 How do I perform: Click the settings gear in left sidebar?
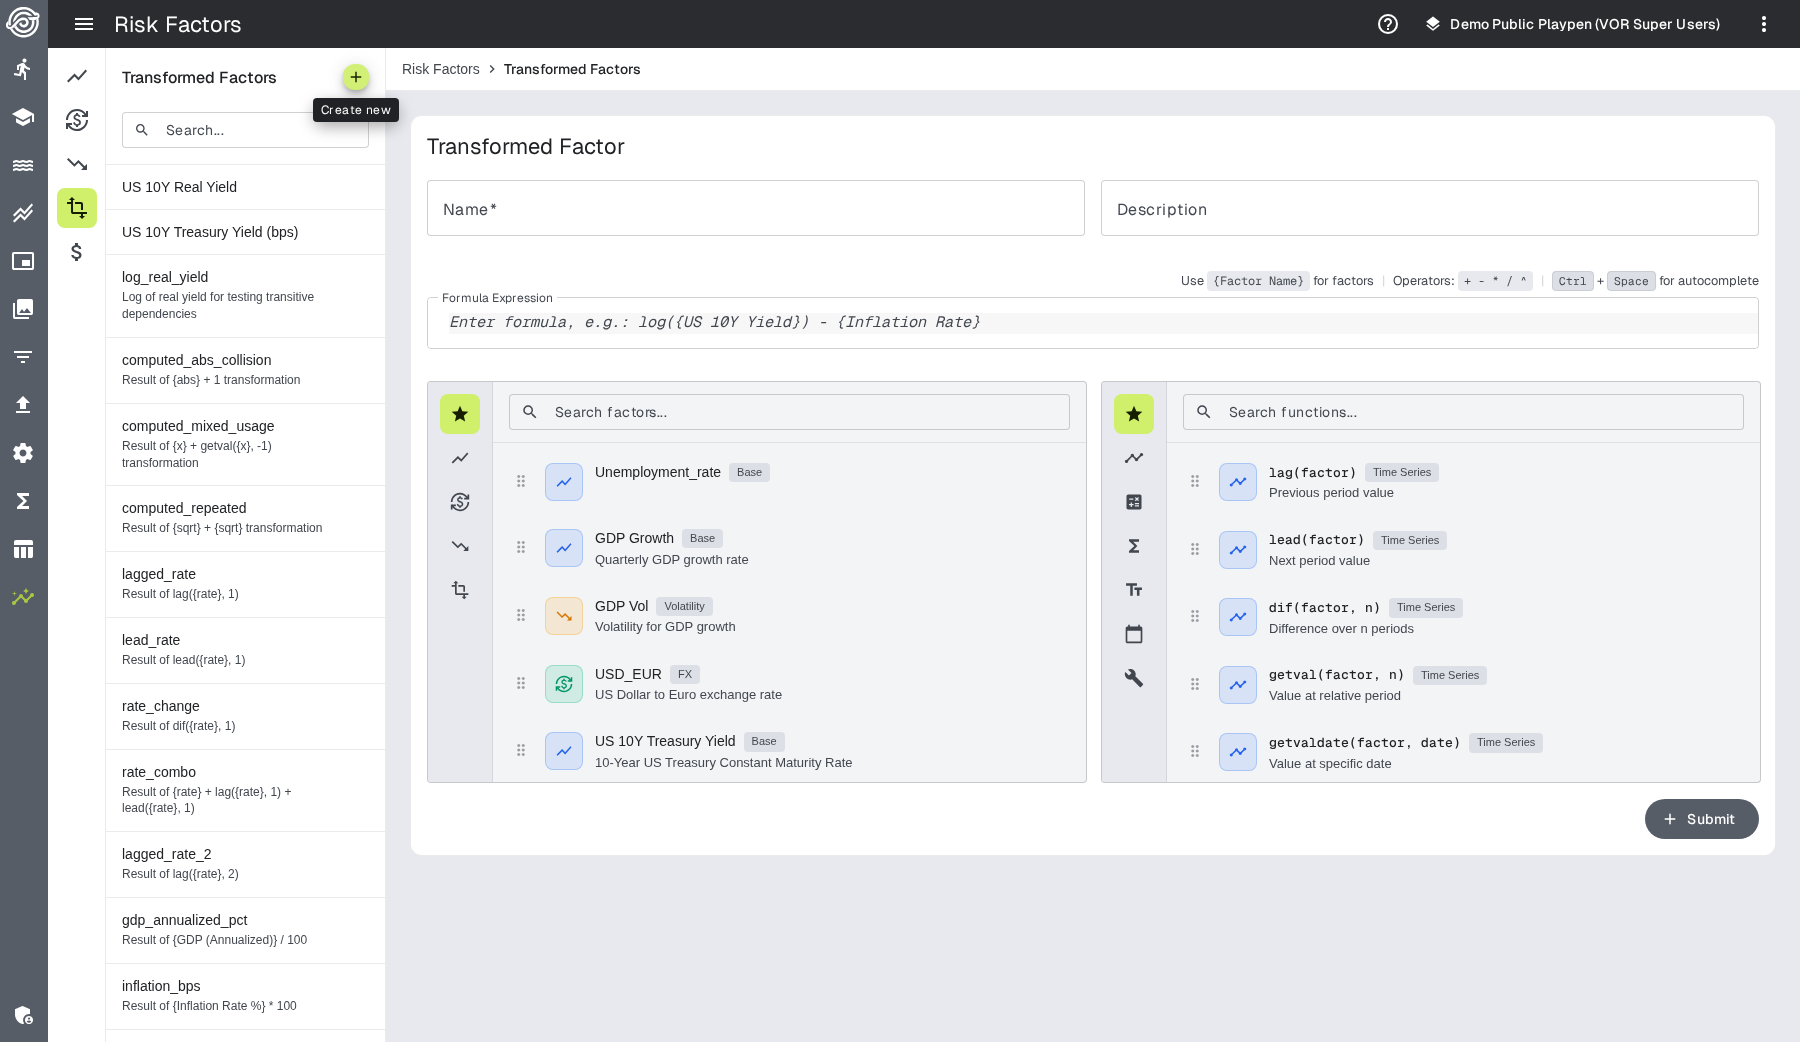[x=23, y=453]
